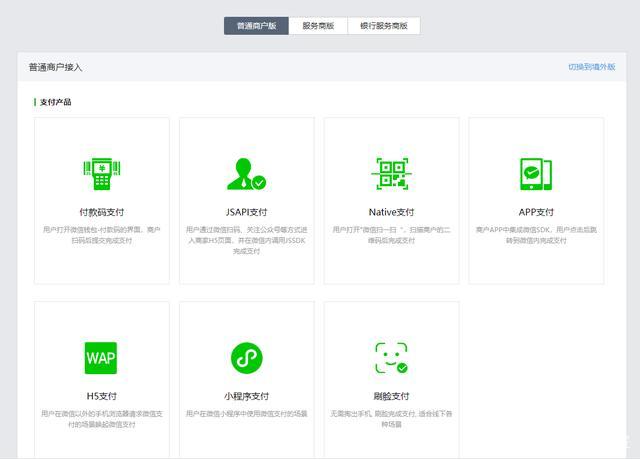Open the 付款码支付 title link
The height and width of the screenshot is (460, 640).
(101, 212)
